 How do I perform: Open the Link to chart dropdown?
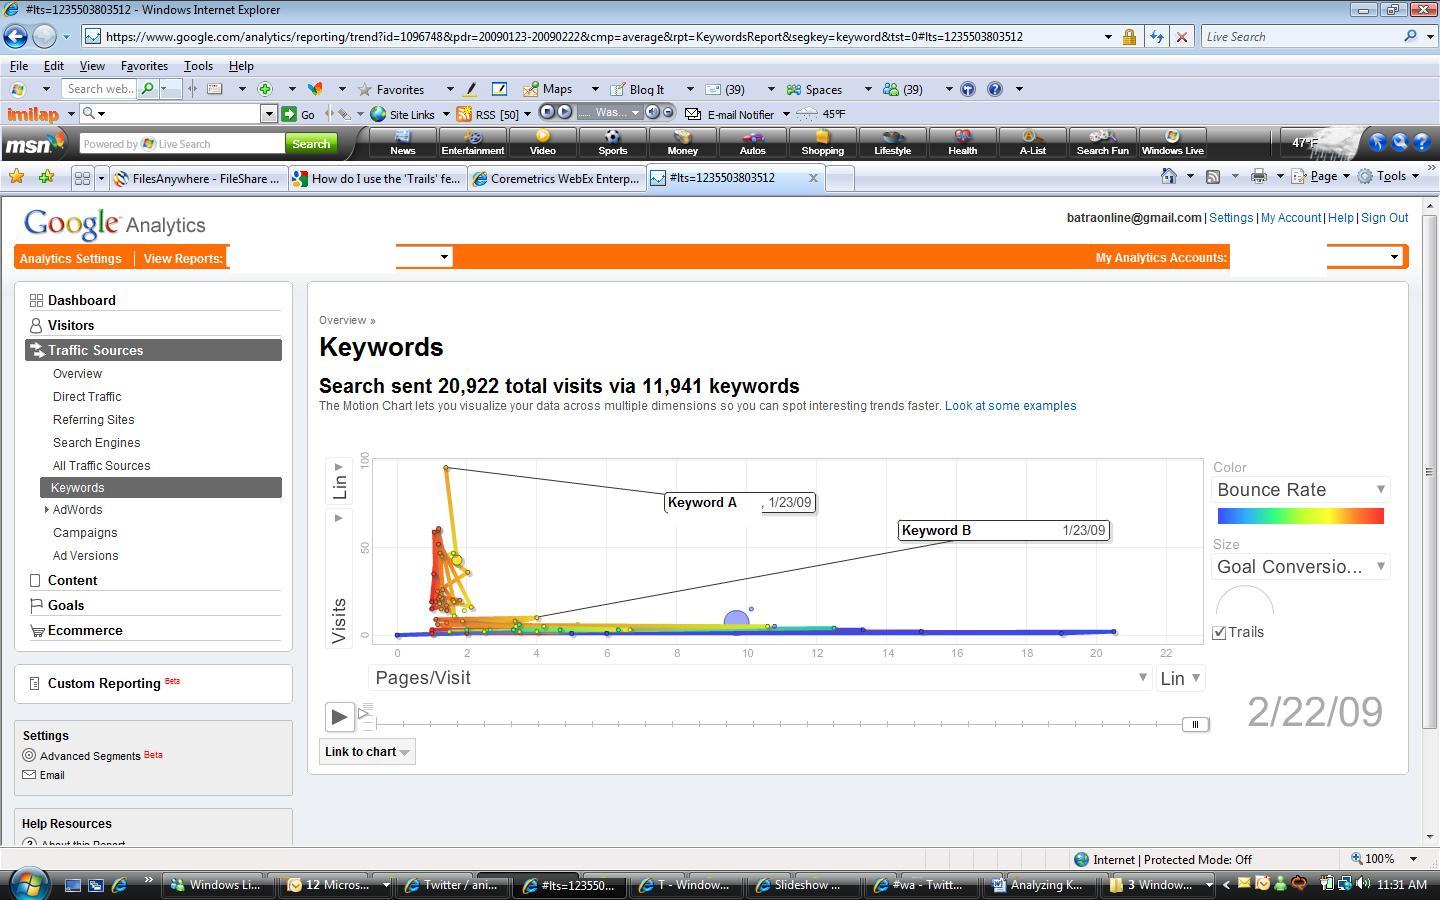[x=367, y=752]
